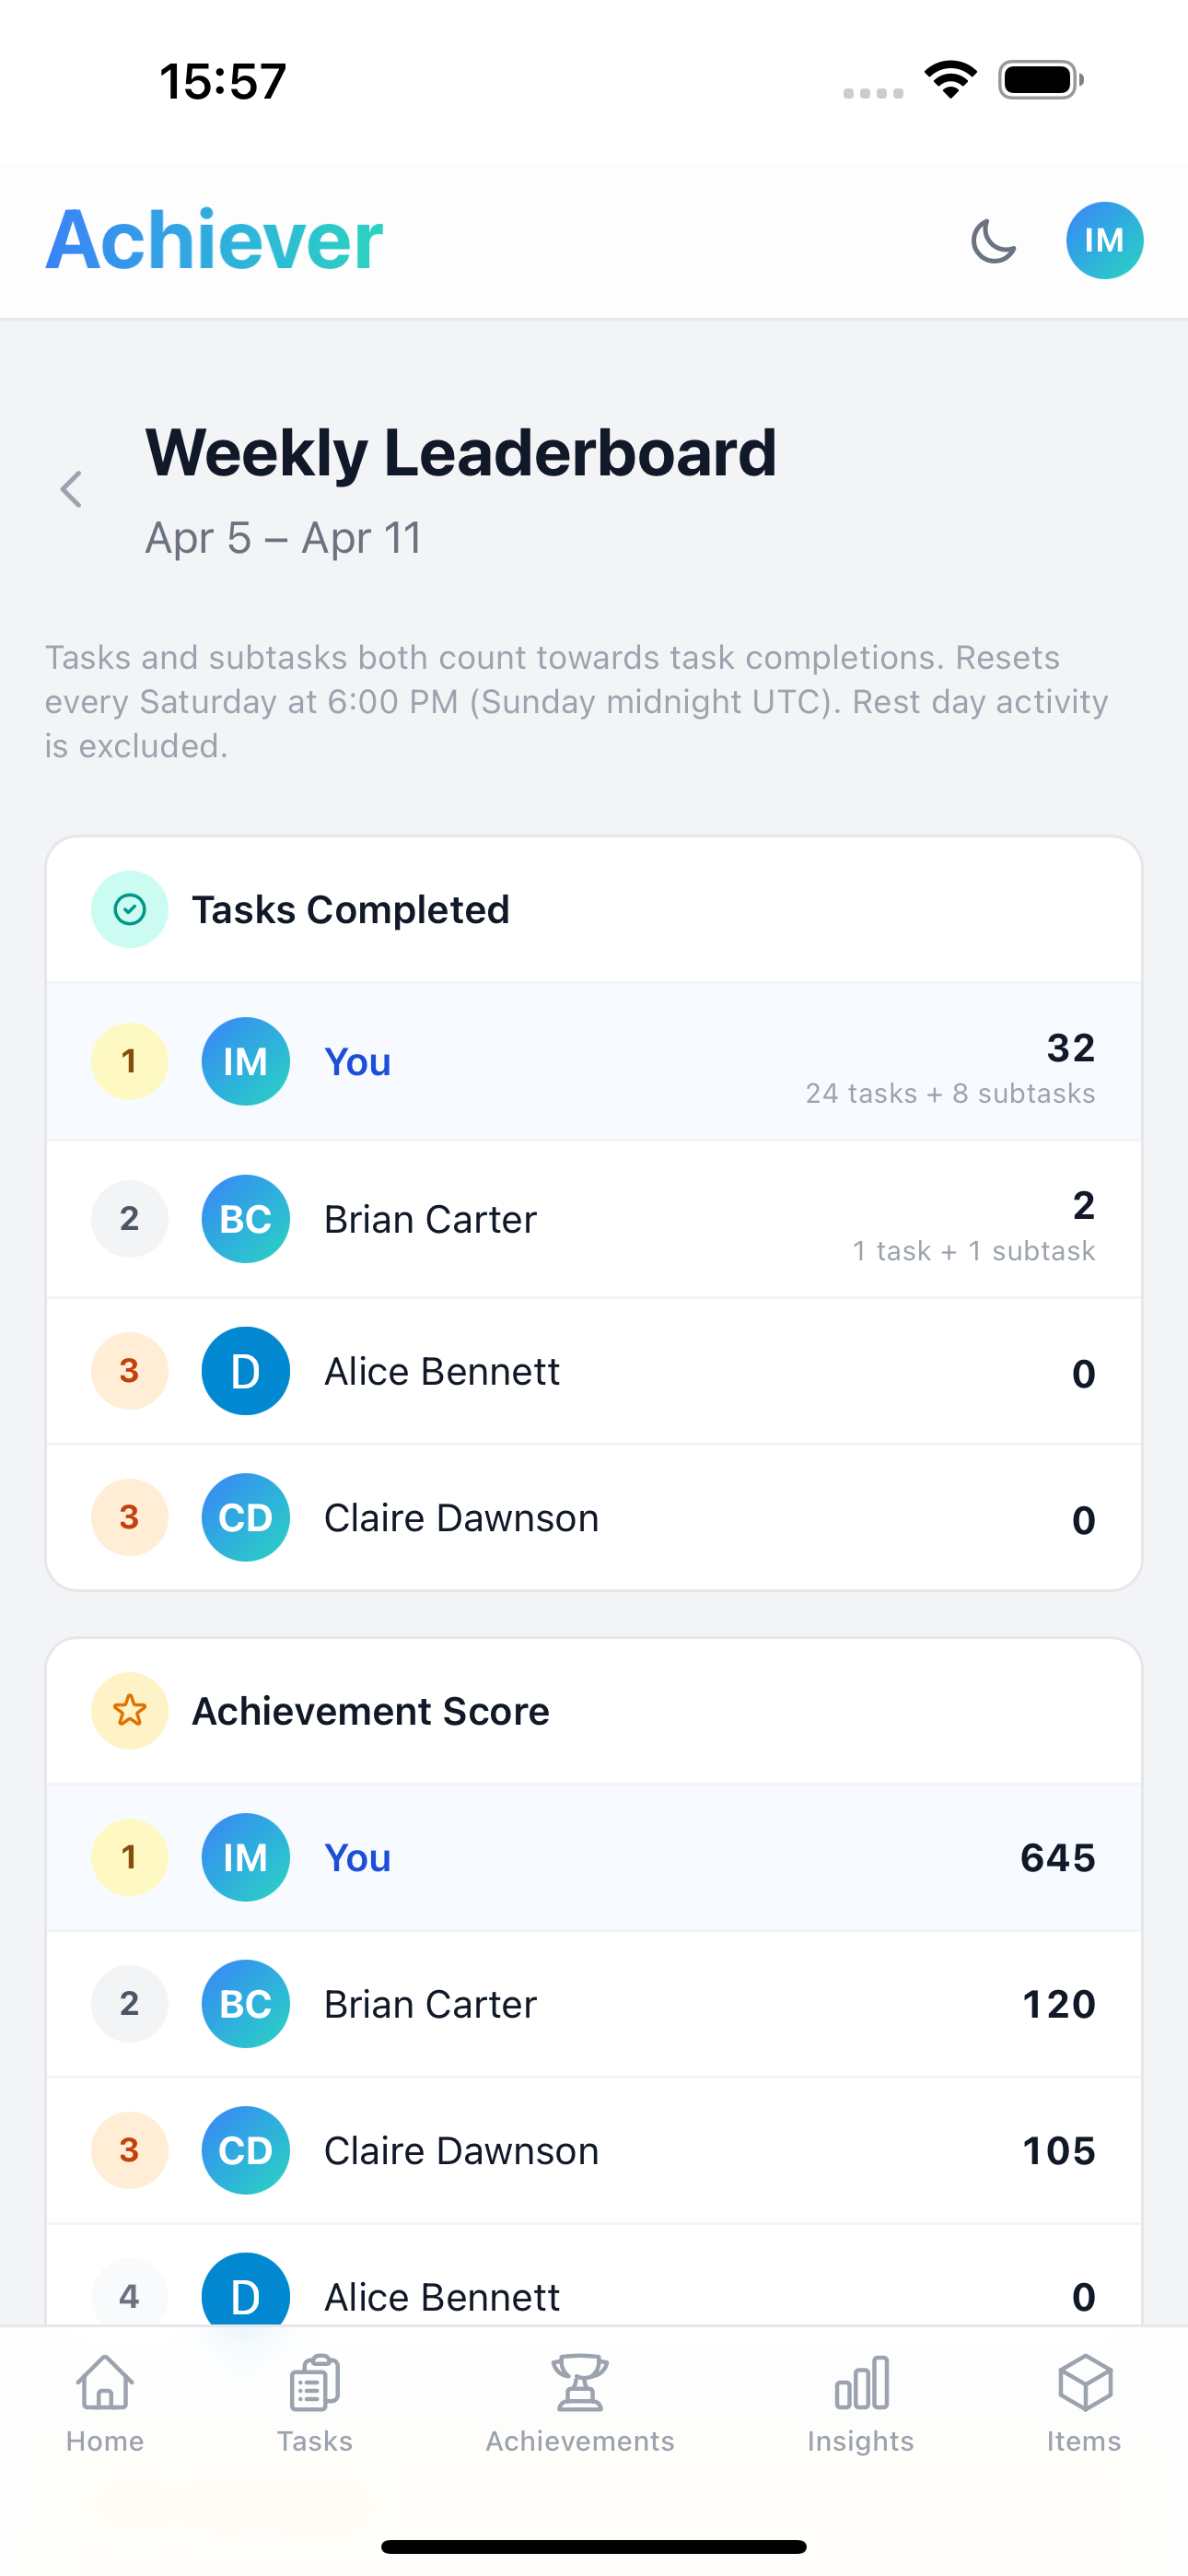This screenshot has height=2576, width=1188.
Task: Open your IM profile avatar at top right
Action: pos(1104,239)
